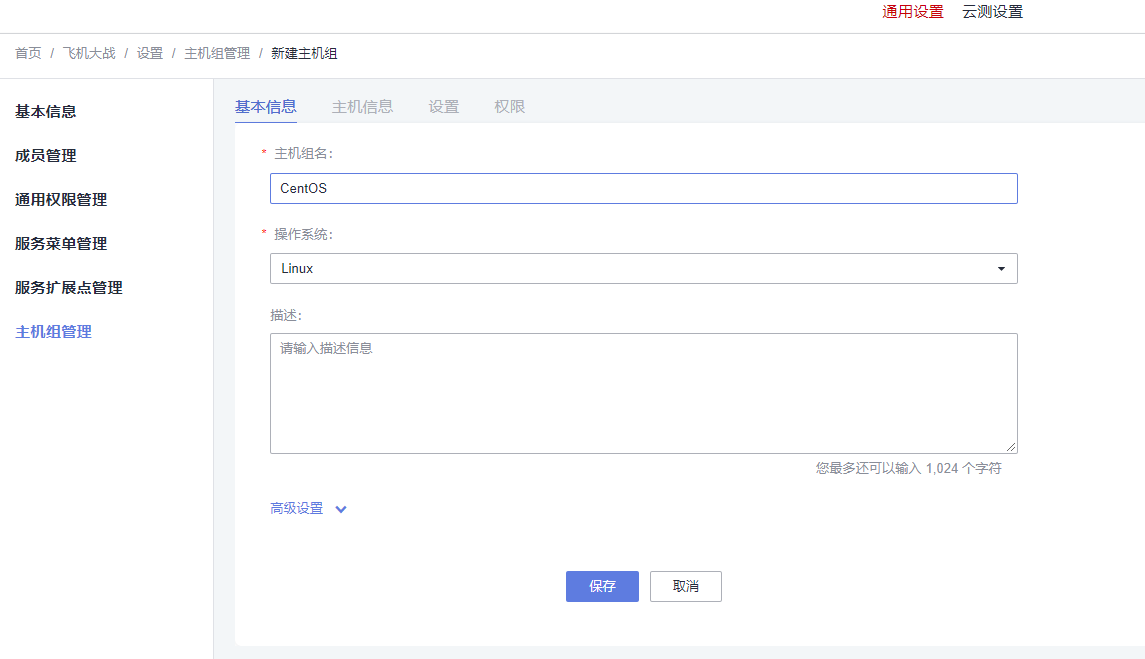Open the 设置 breadcrumb link

click(x=150, y=53)
